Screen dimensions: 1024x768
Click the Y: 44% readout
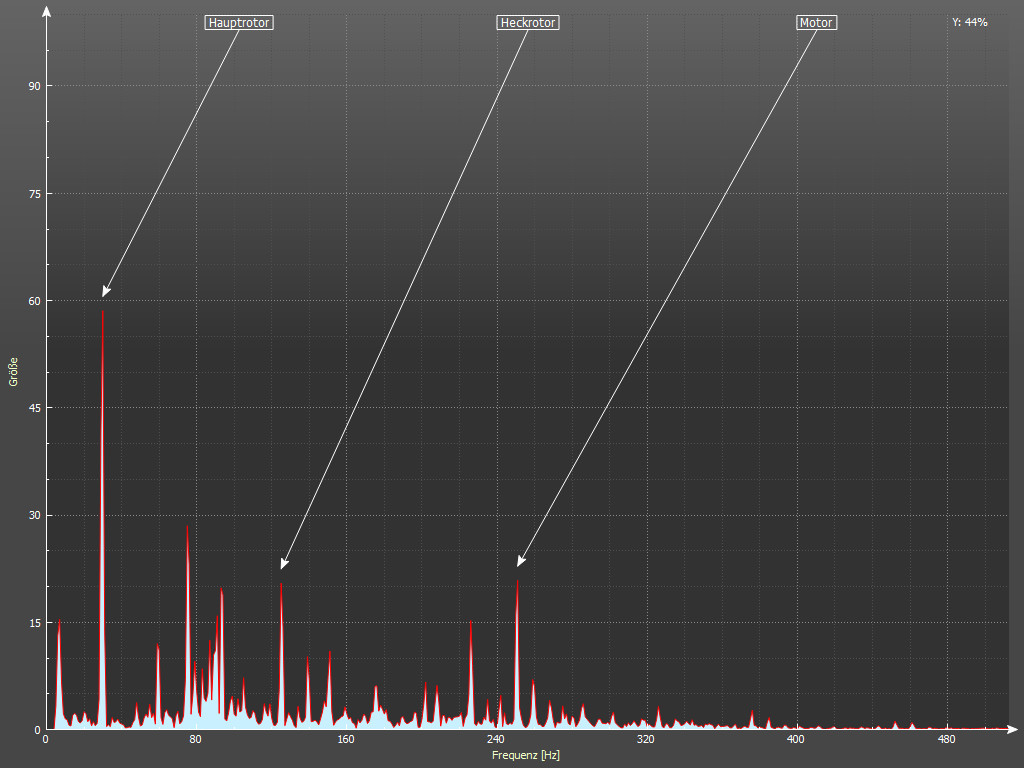coord(969,22)
